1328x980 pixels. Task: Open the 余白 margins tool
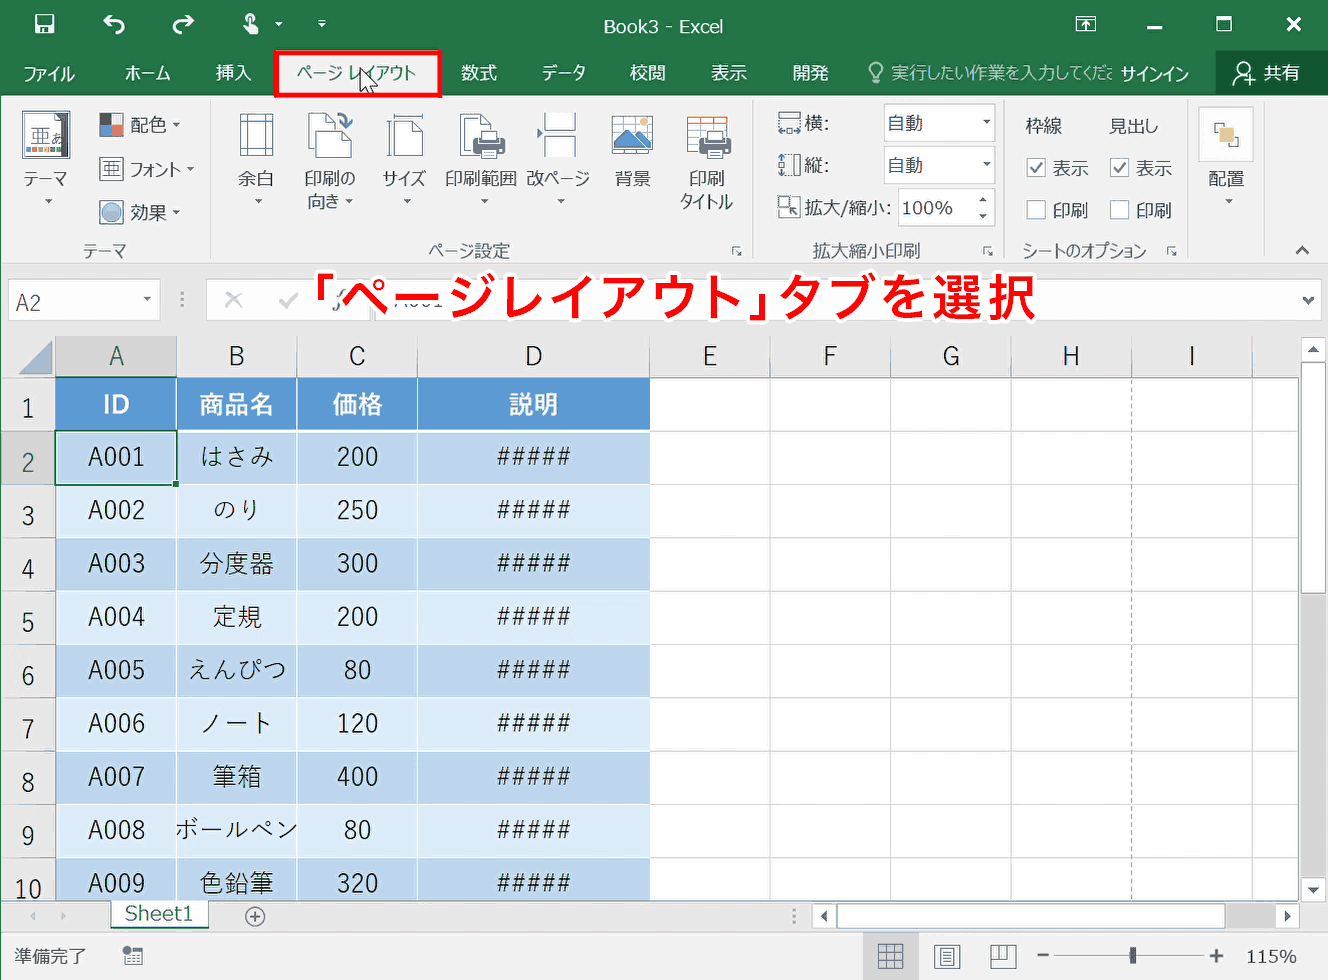(256, 158)
